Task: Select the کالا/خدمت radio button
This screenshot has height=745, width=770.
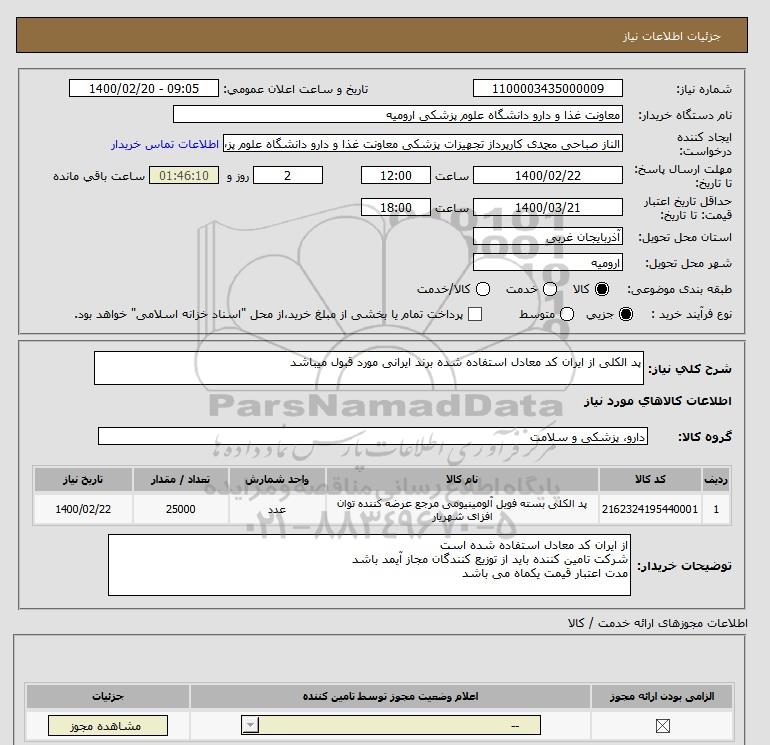Action: coord(483,289)
